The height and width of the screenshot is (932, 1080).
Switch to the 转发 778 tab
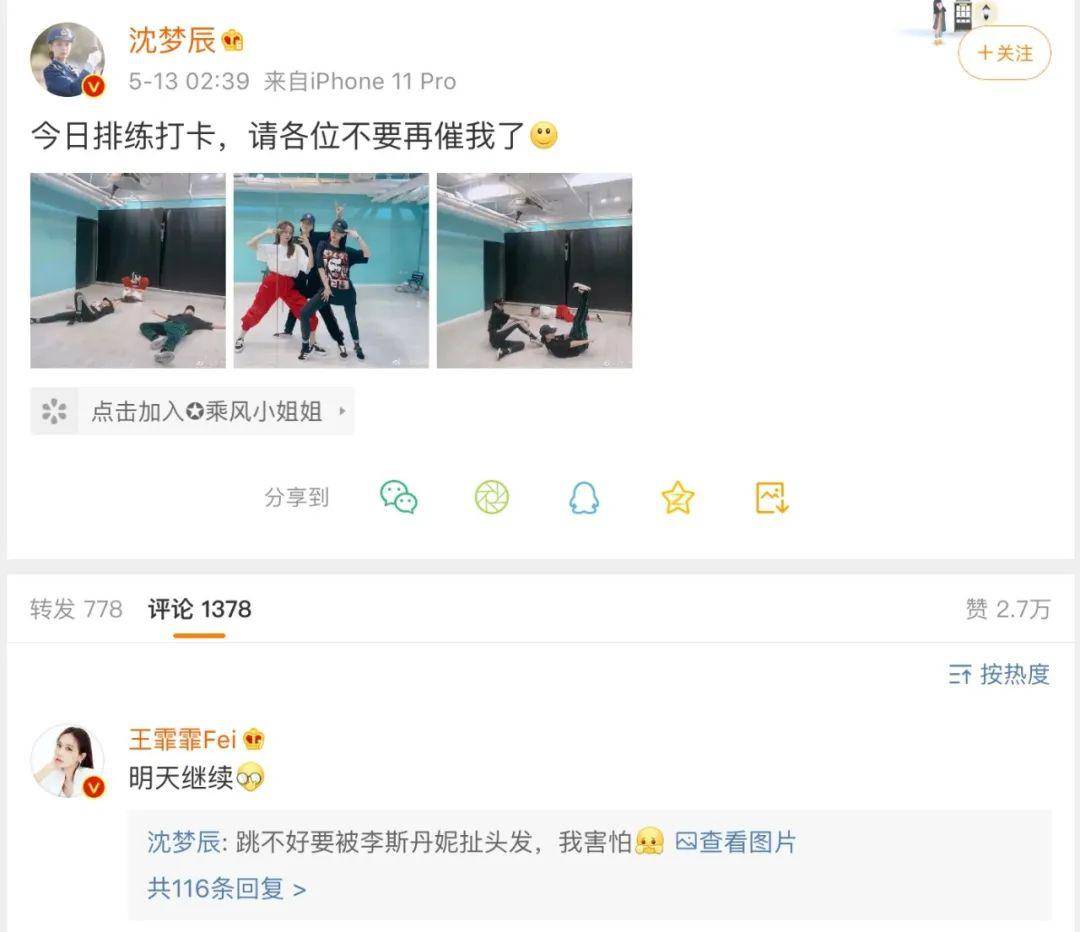pos(76,609)
